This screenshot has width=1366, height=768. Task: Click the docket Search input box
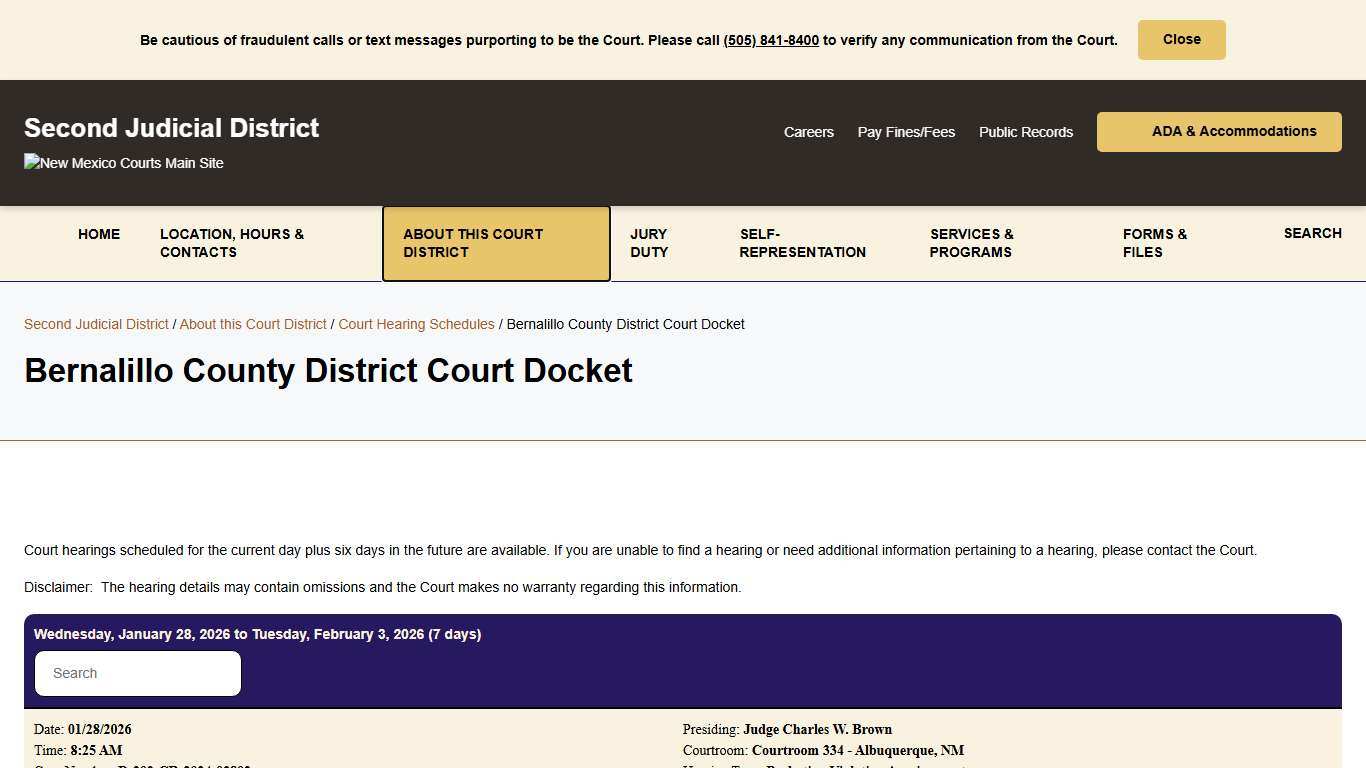(x=137, y=673)
